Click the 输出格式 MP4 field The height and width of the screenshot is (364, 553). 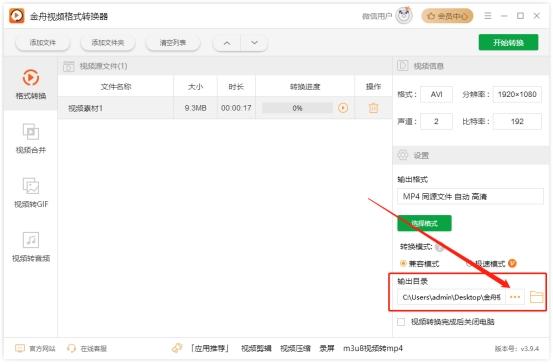tap(470, 196)
